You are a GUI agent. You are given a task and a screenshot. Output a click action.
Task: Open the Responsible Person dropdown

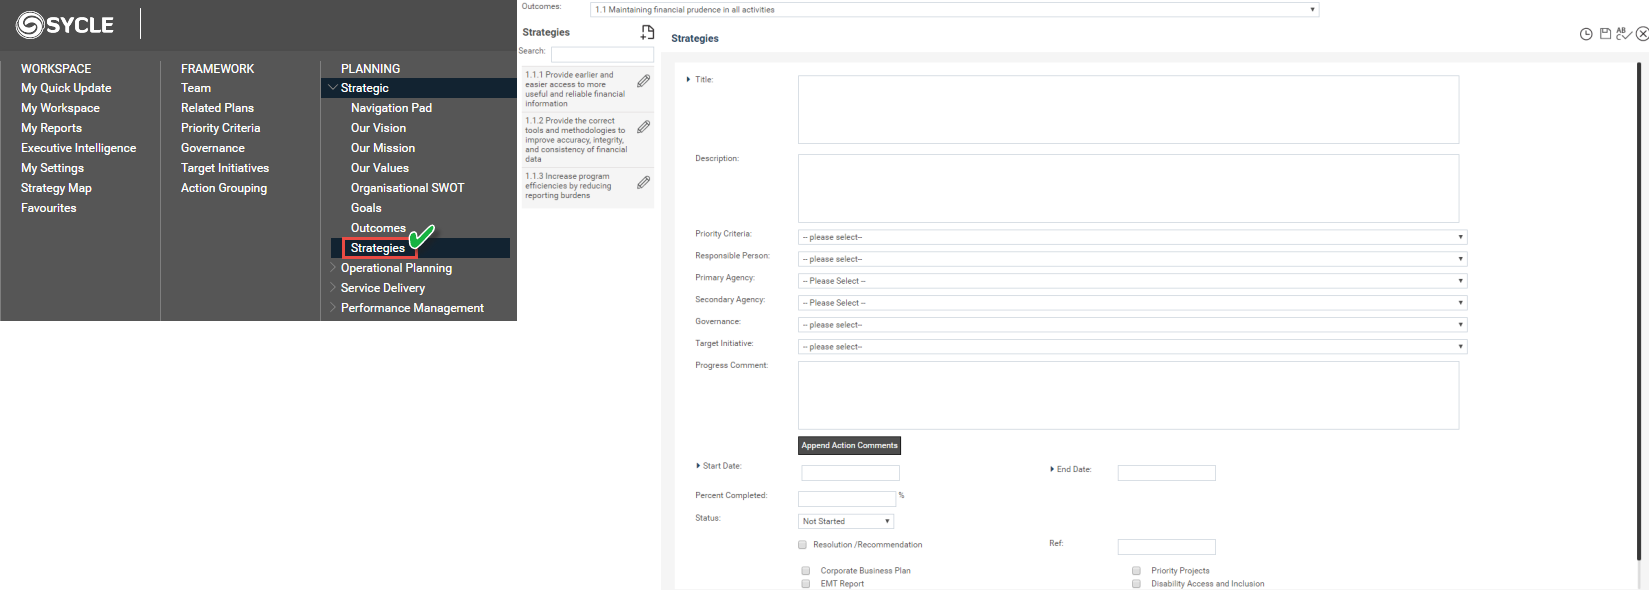(1132, 259)
